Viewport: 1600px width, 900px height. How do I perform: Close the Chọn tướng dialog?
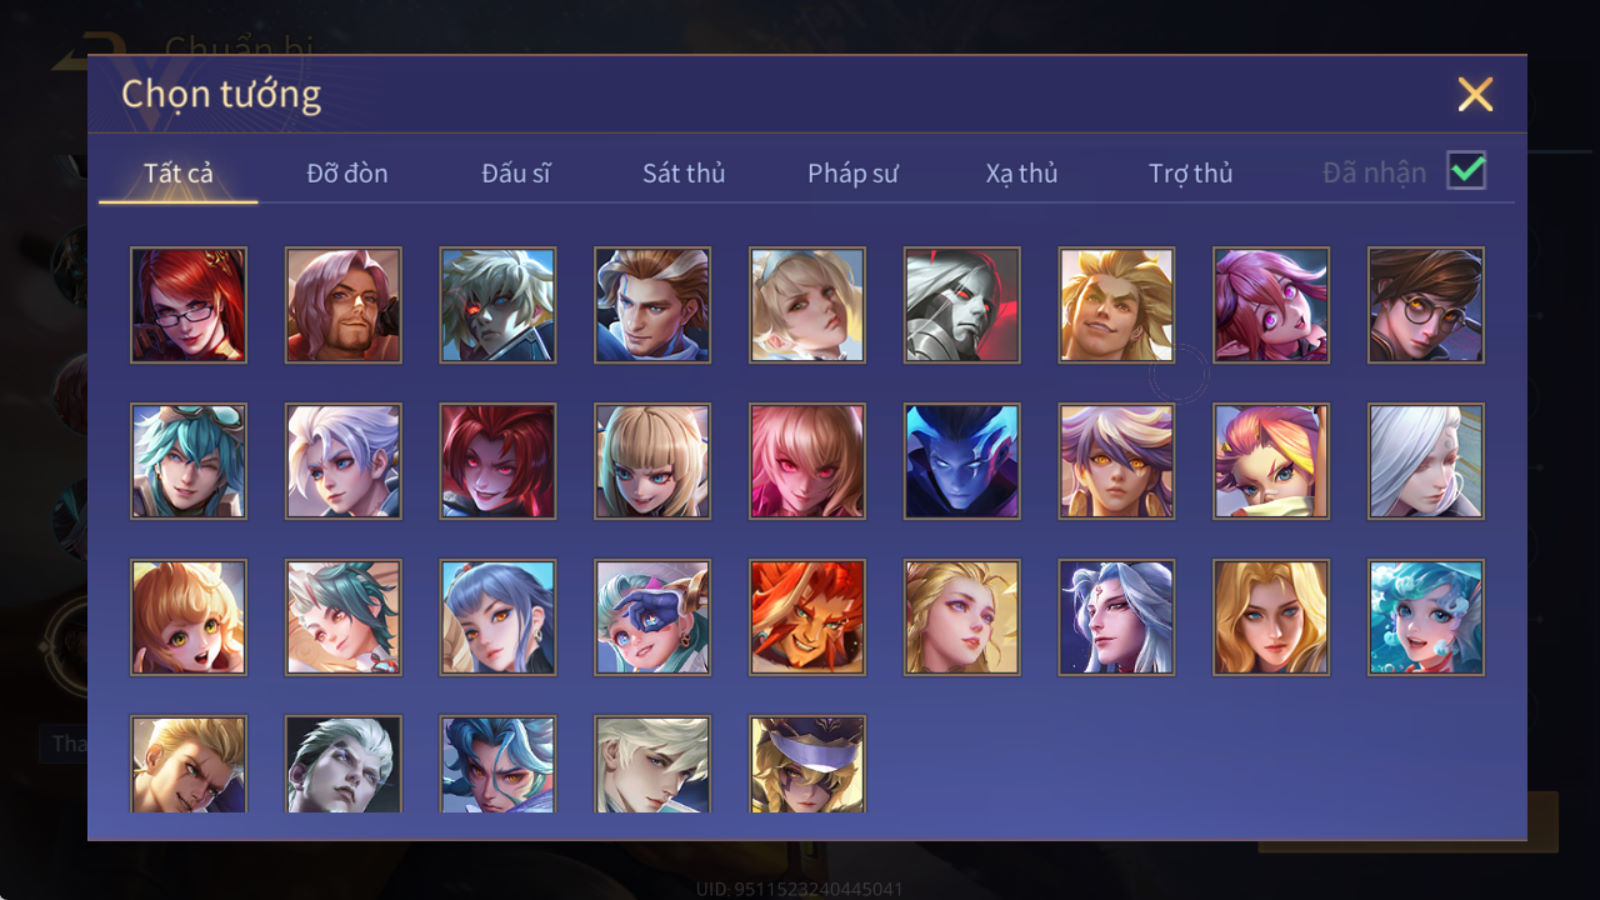[x=1475, y=95]
